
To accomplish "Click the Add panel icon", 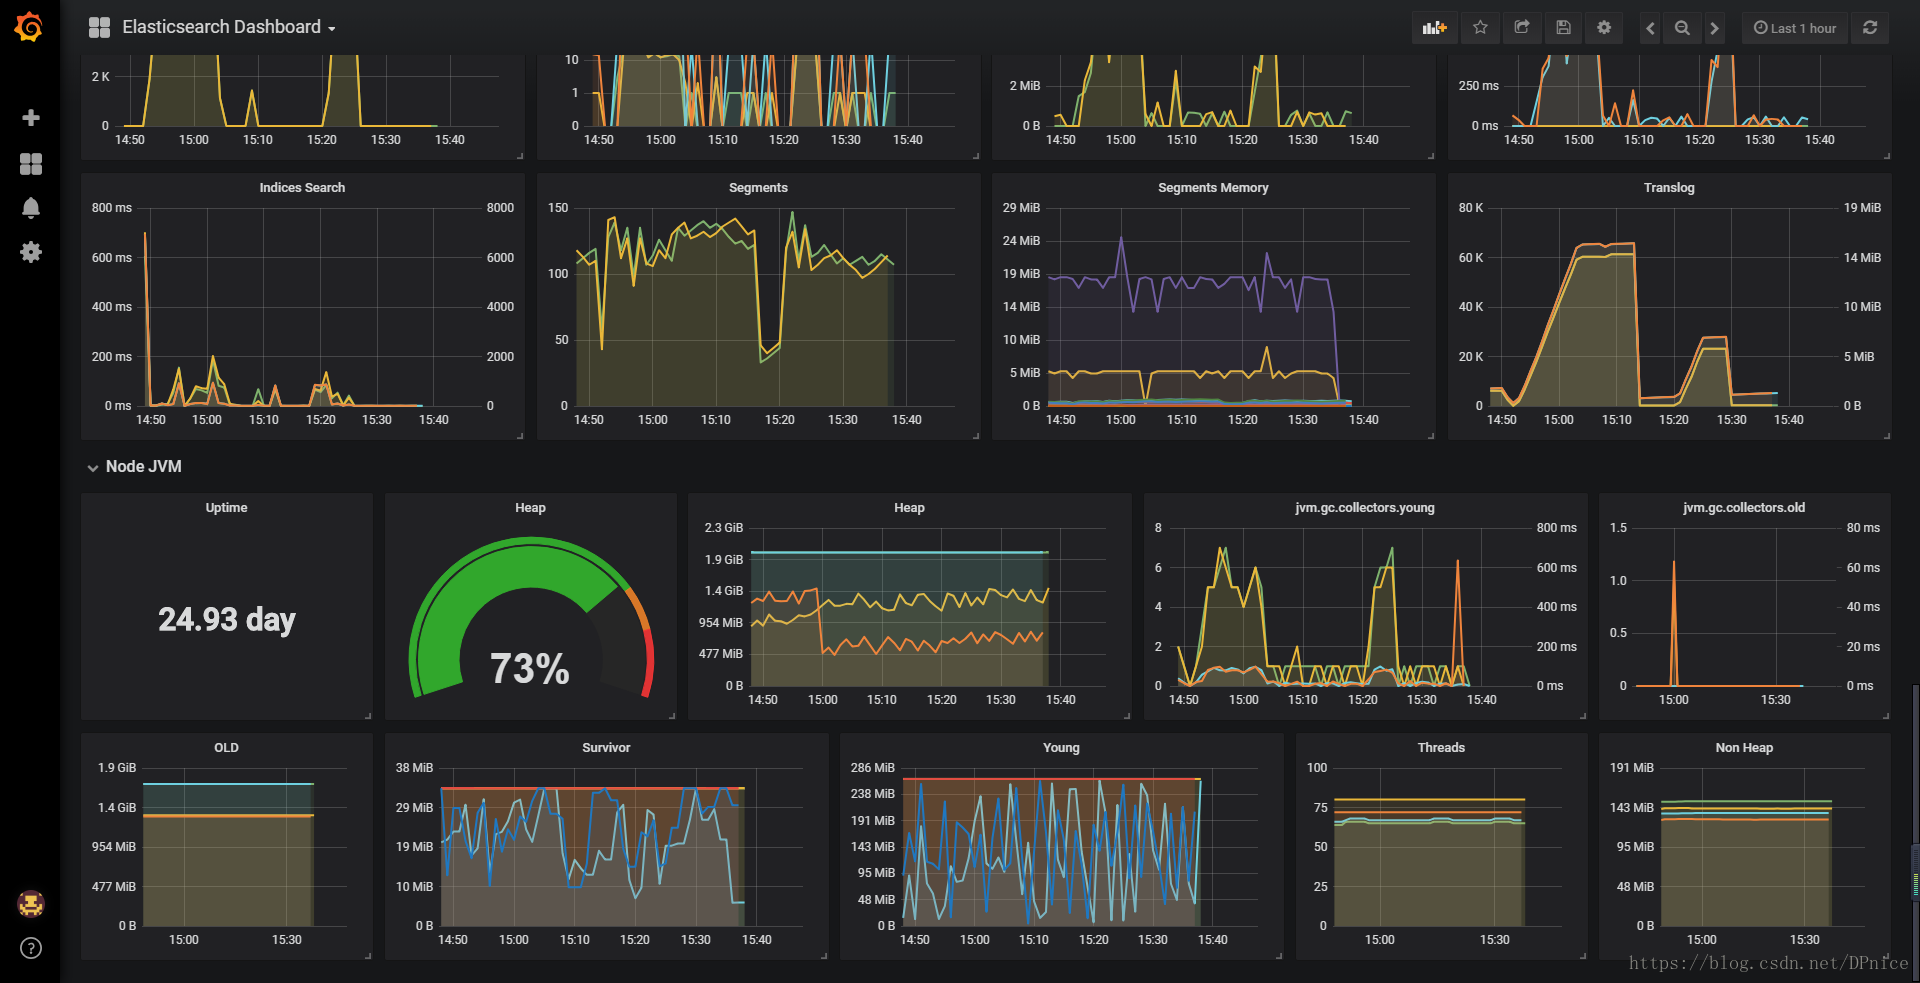I will tap(1435, 28).
